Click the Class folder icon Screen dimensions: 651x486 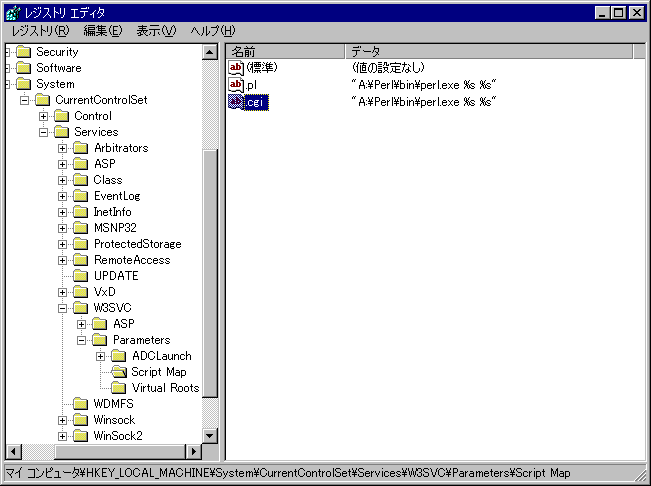point(81,180)
